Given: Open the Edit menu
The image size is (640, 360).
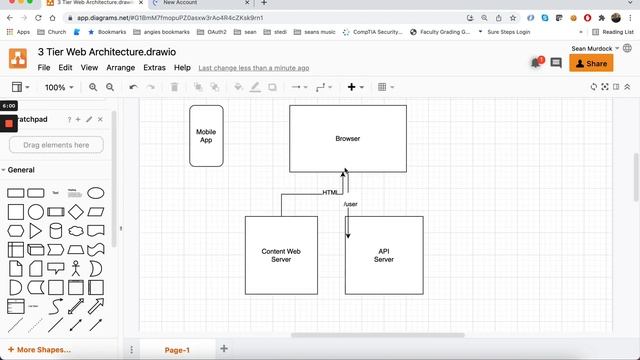Looking at the screenshot, I should [65, 68].
